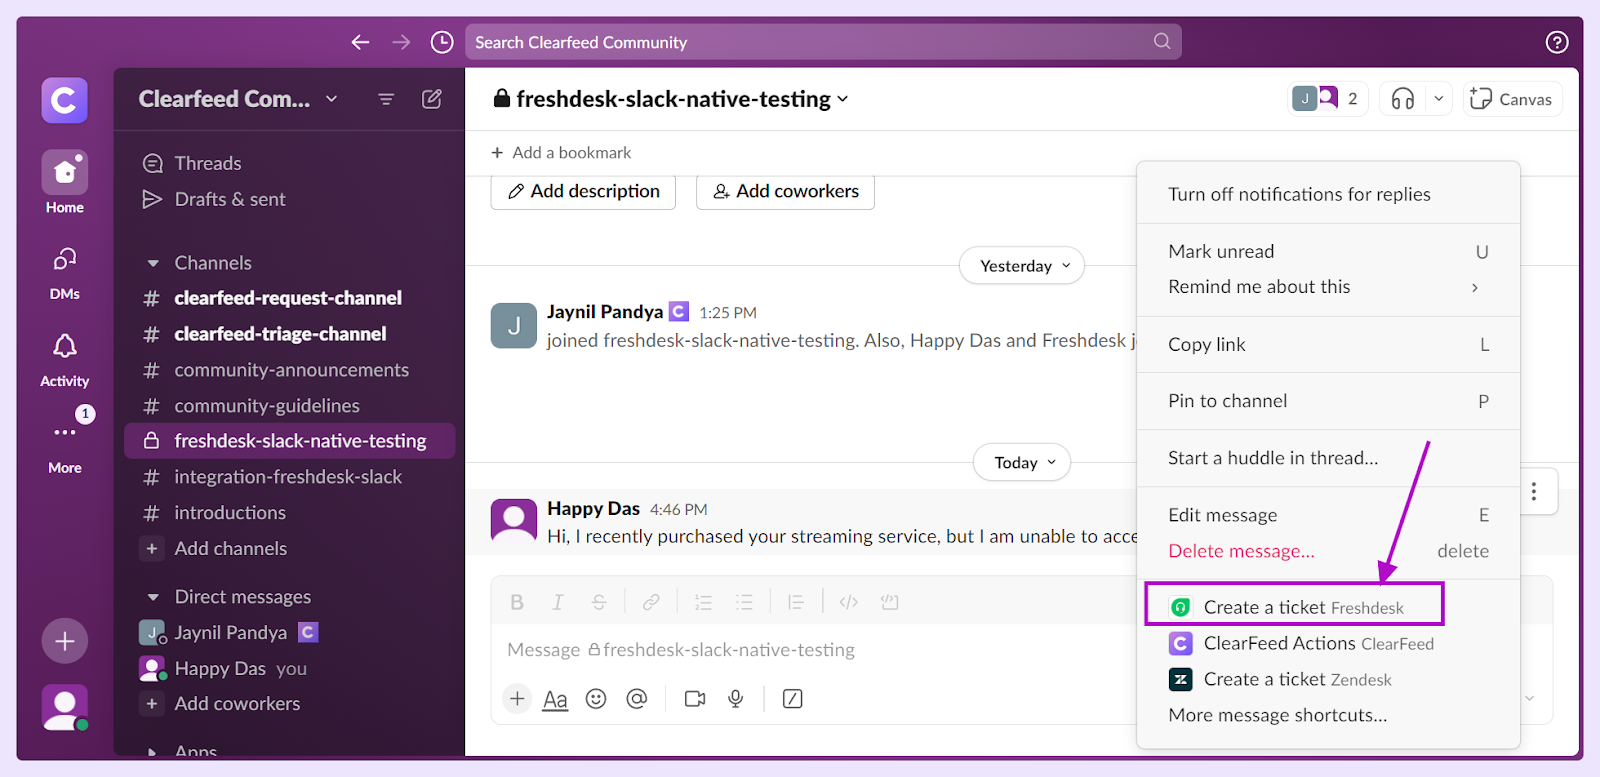The width and height of the screenshot is (1600, 777).
Task: Open the history clock icon
Action: pyautogui.click(x=442, y=42)
